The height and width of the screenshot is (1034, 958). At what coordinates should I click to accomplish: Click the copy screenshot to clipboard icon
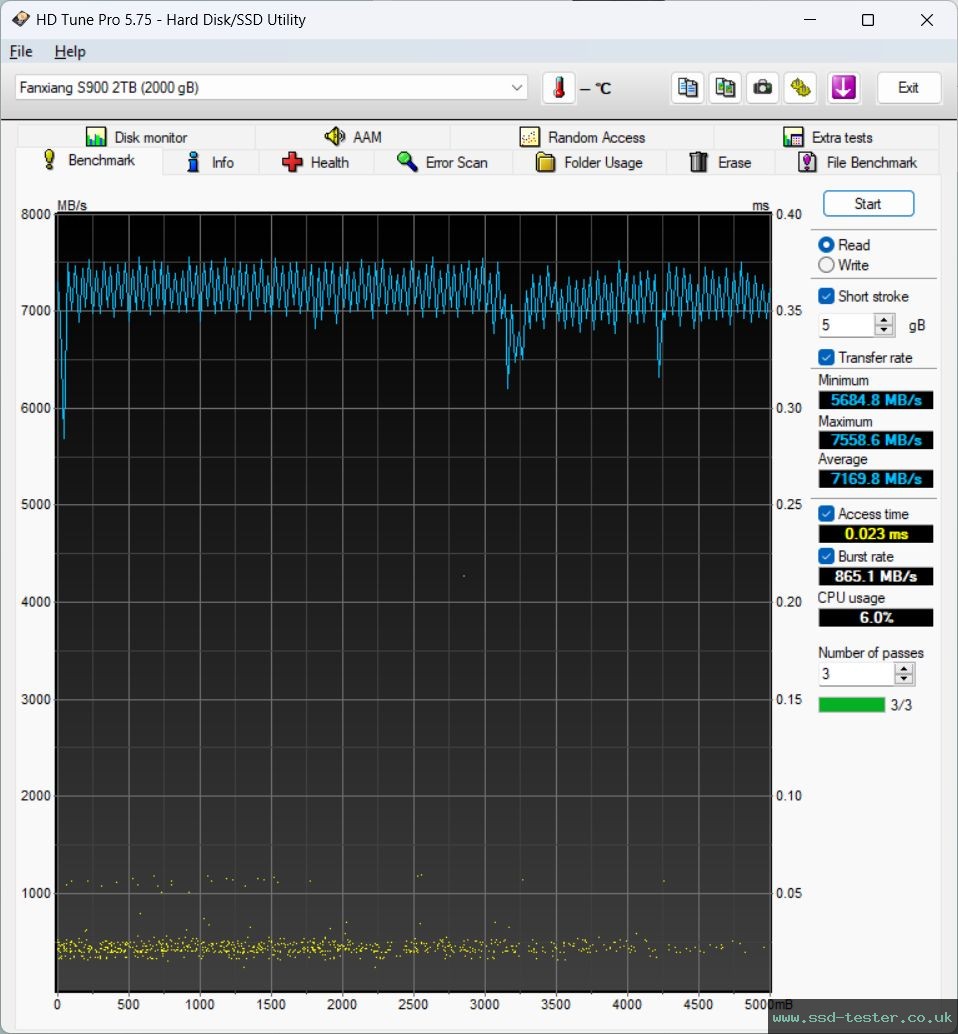[x=725, y=88]
